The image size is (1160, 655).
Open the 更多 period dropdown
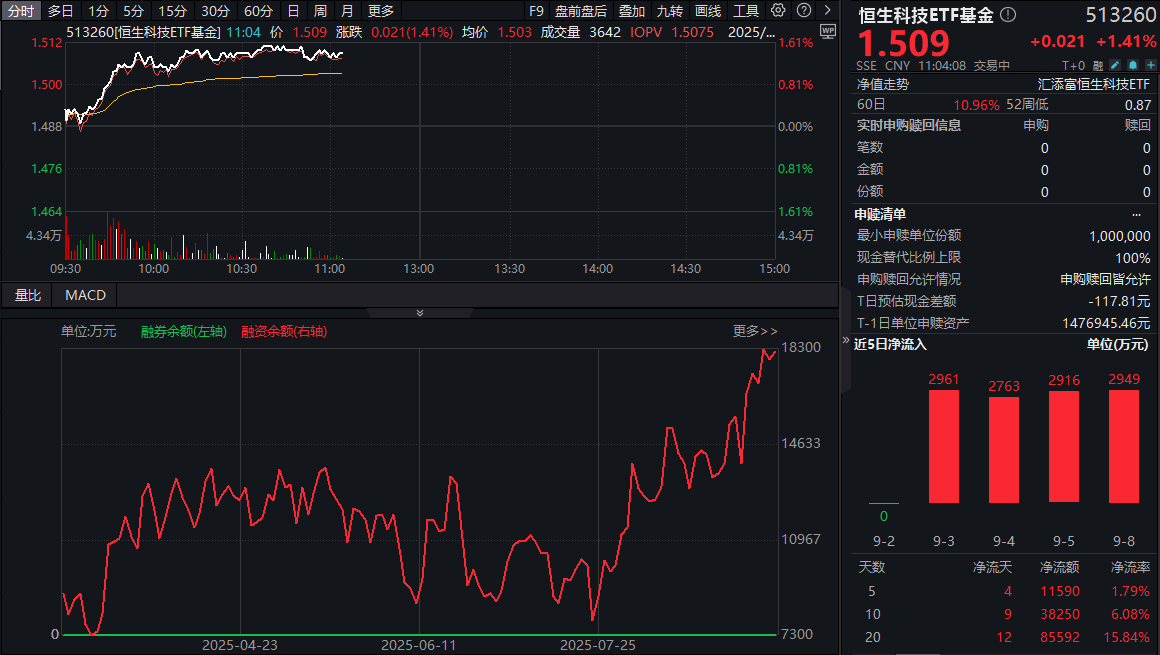(379, 10)
